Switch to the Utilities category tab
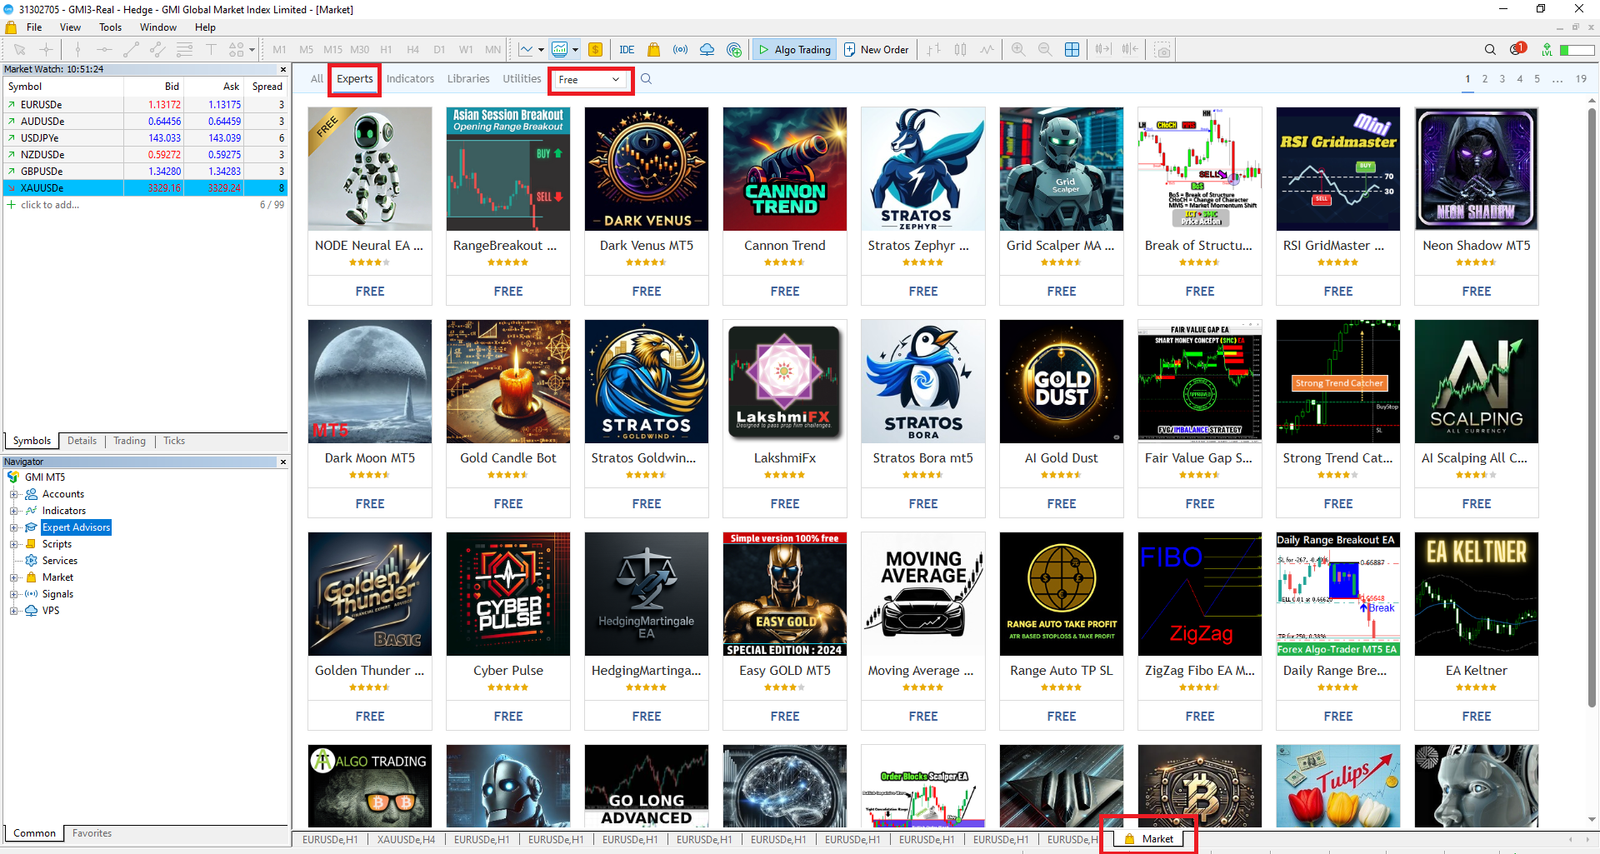 pos(521,79)
